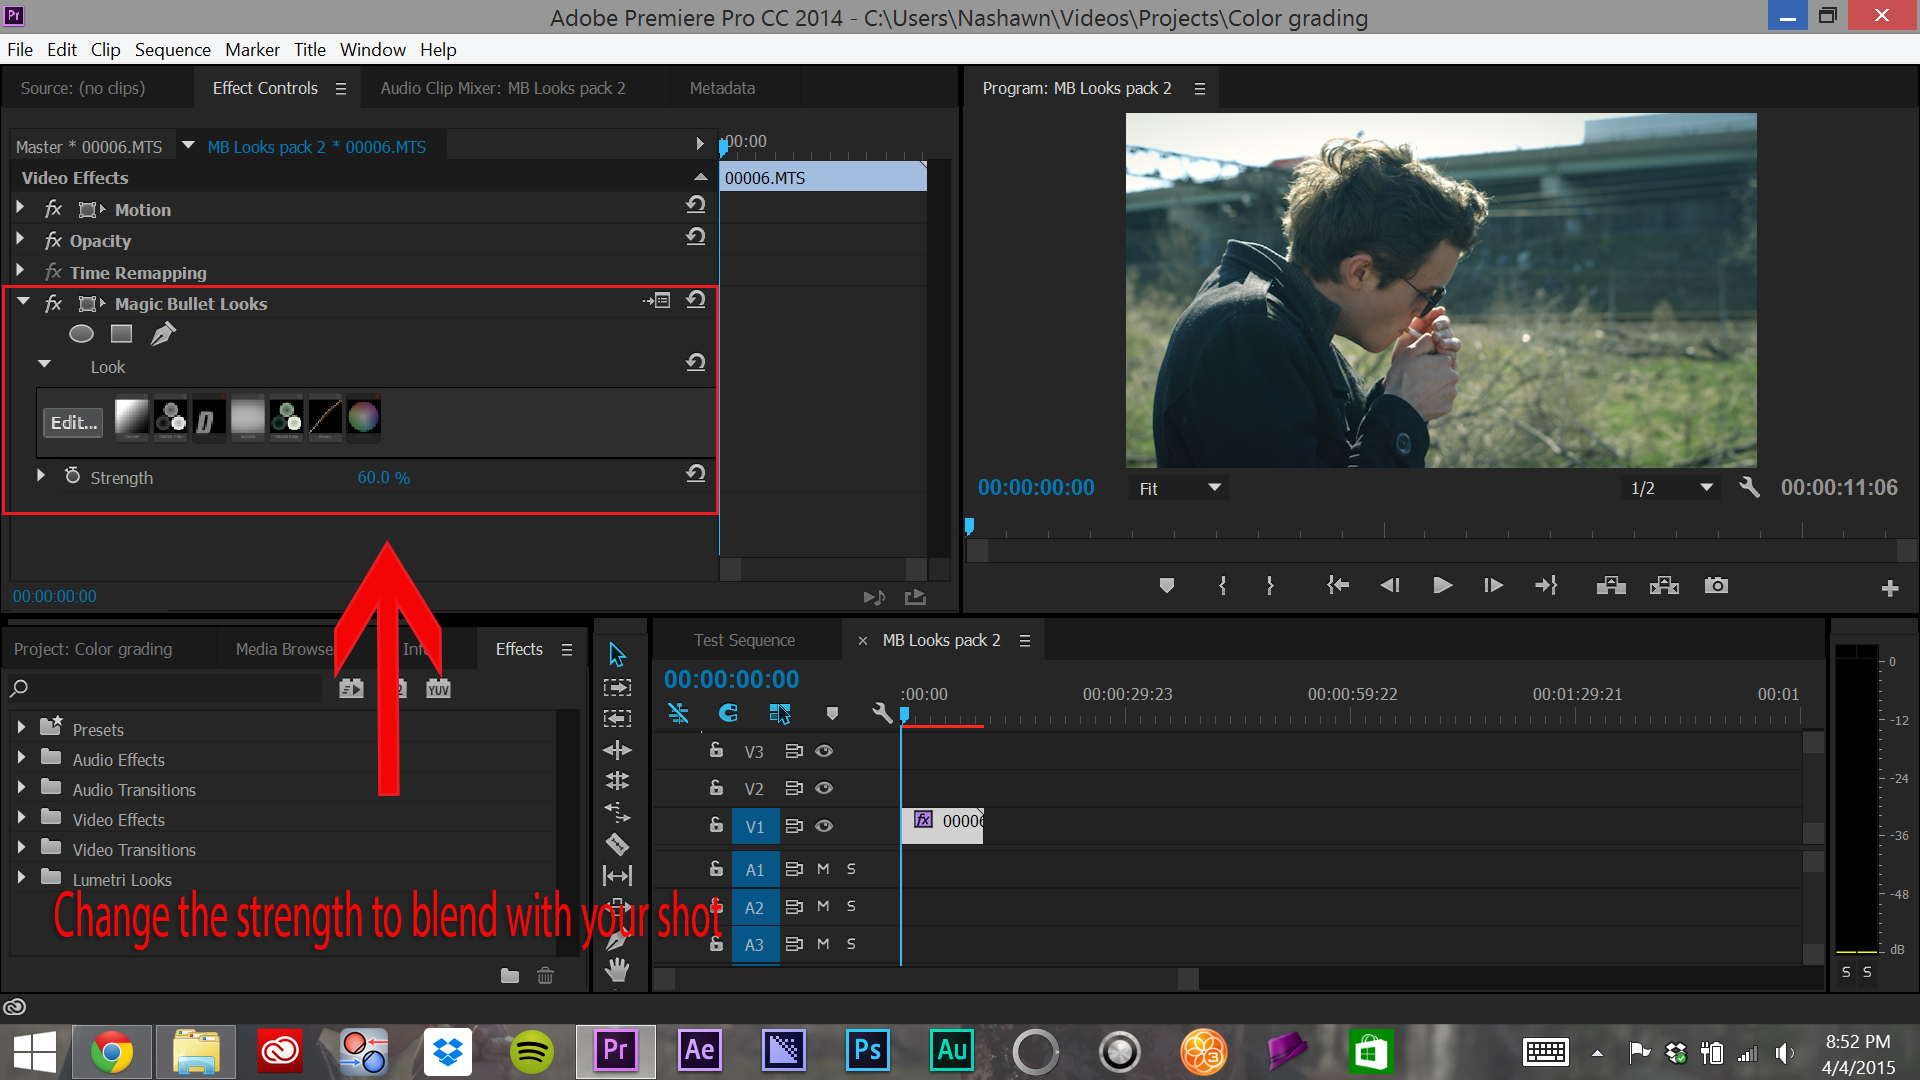This screenshot has height=1080, width=1920.
Task: Click the Export Frame camera icon
Action: [1716, 586]
